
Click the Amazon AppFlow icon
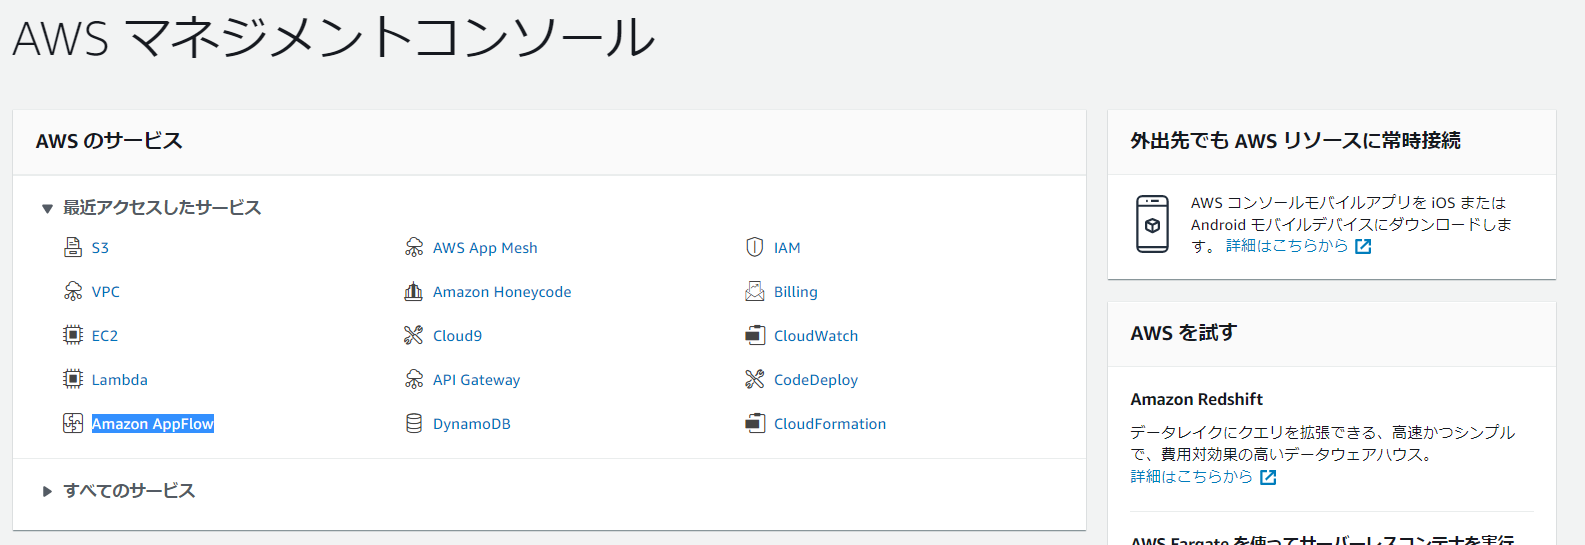point(73,423)
